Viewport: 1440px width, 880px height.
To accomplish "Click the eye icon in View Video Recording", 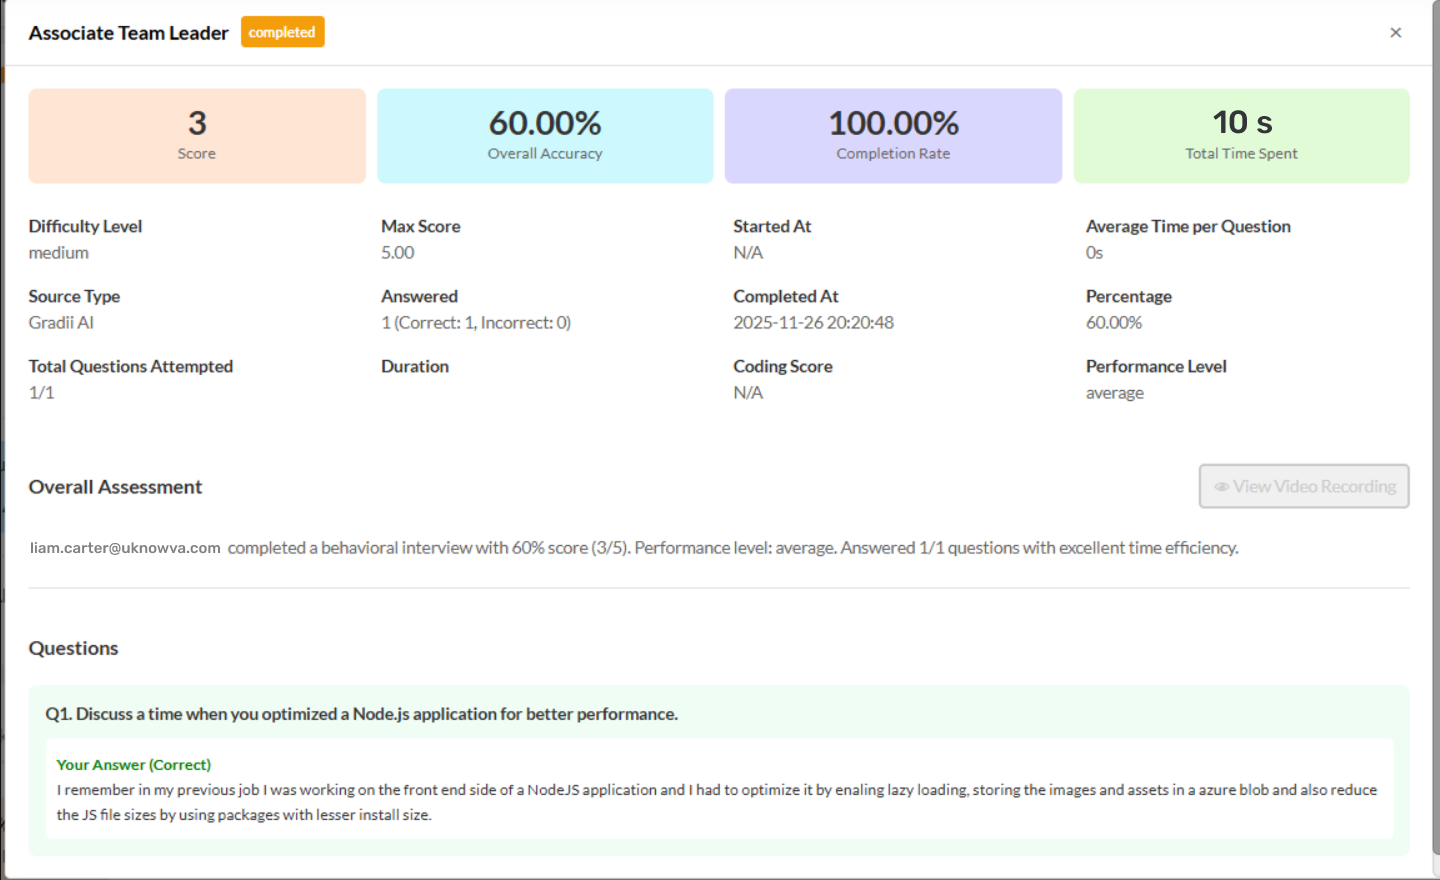I will tap(1221, 487).
